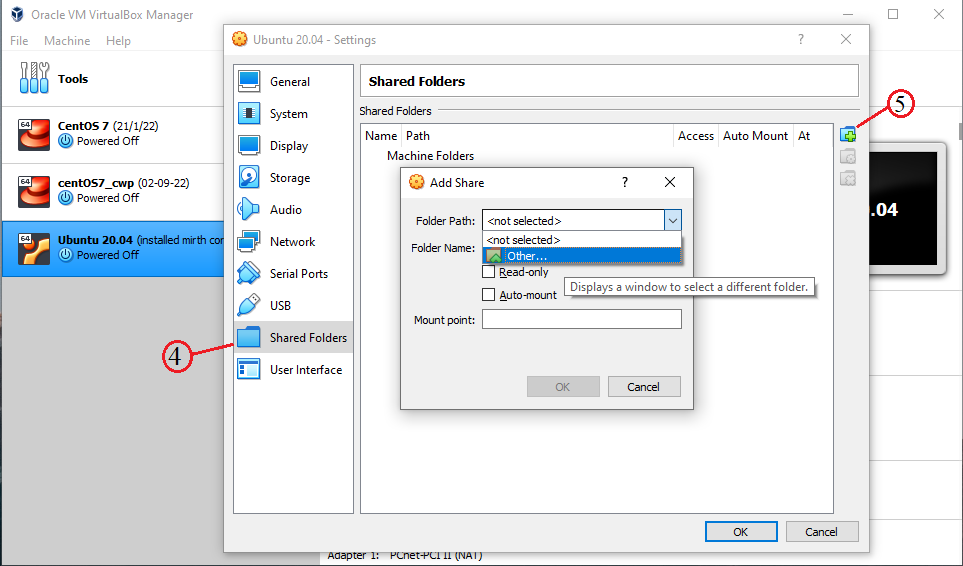The image size is (963, 566).
Task: Select the CentOS 7 virtual machine
Action: 112,134
